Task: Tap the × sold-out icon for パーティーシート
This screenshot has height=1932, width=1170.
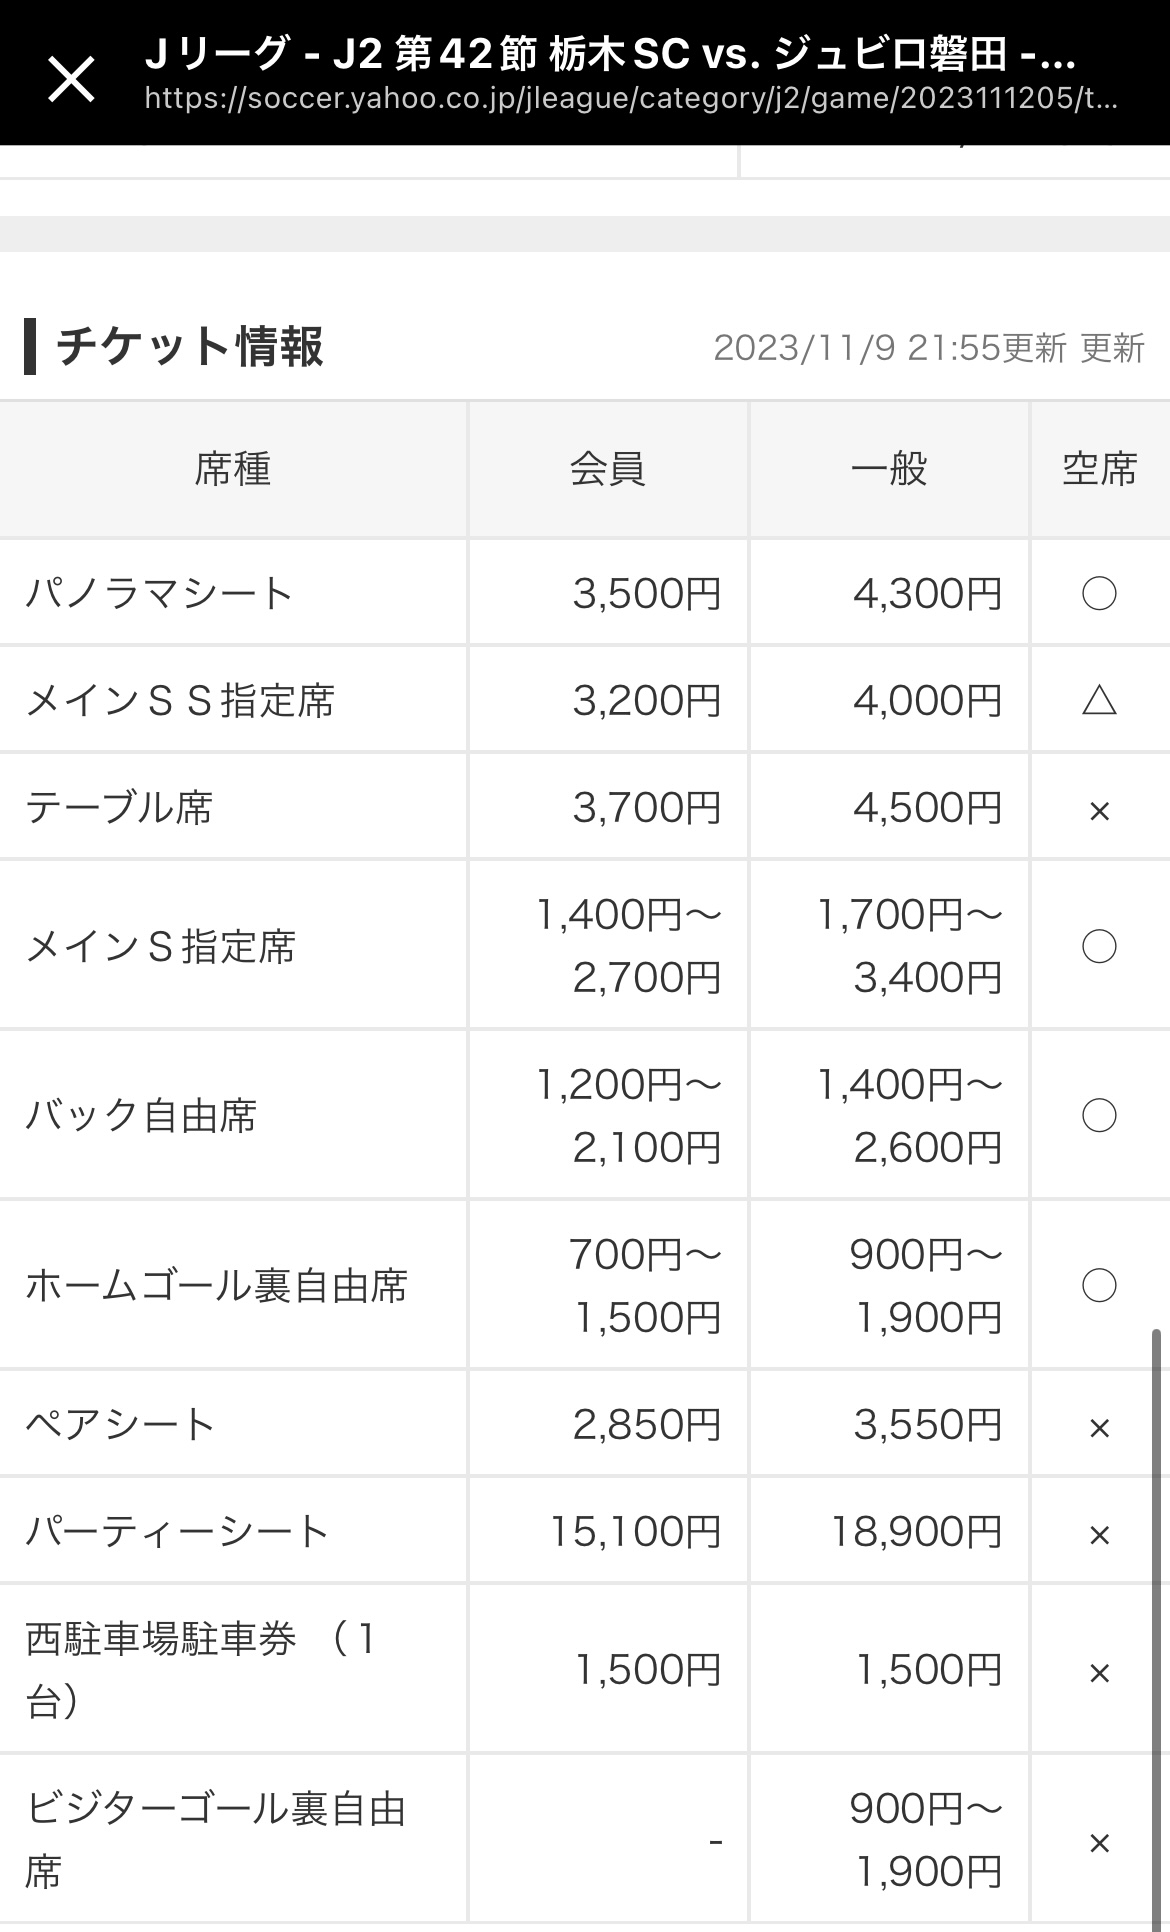Action: coord(1099,1535)
